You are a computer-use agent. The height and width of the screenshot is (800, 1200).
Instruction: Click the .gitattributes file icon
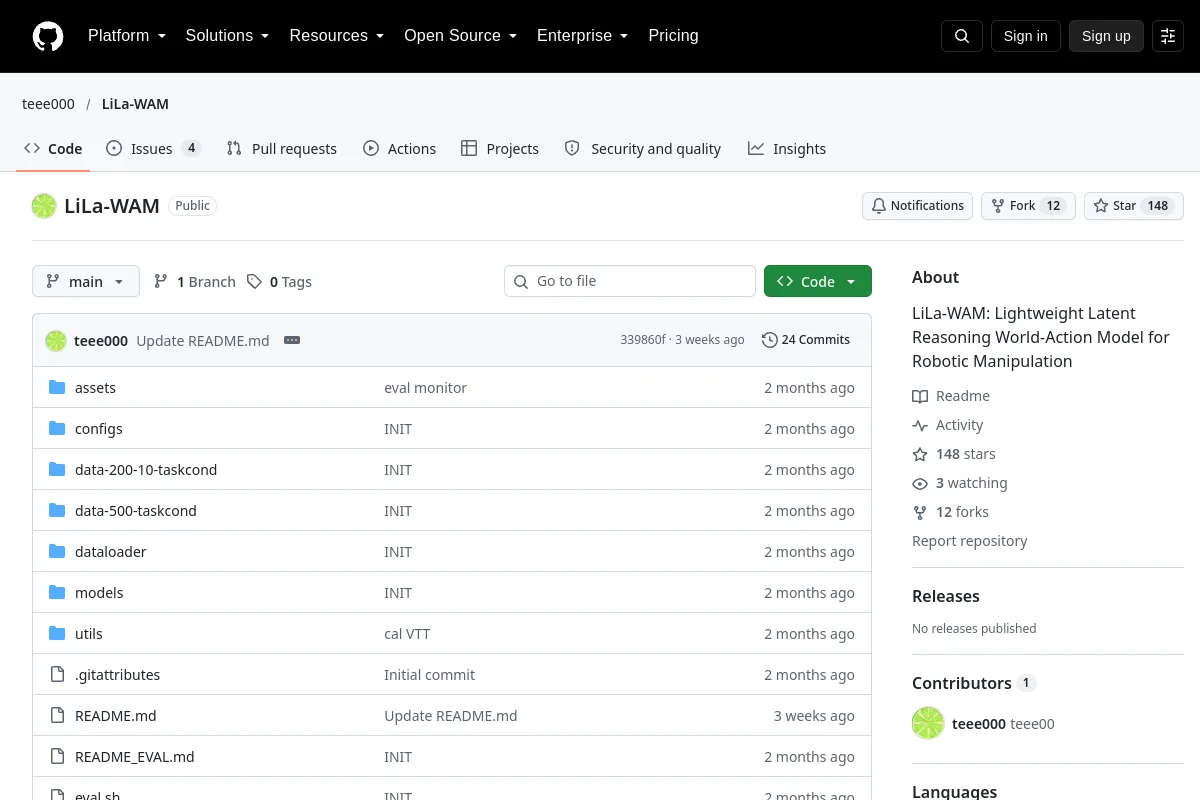57,675
